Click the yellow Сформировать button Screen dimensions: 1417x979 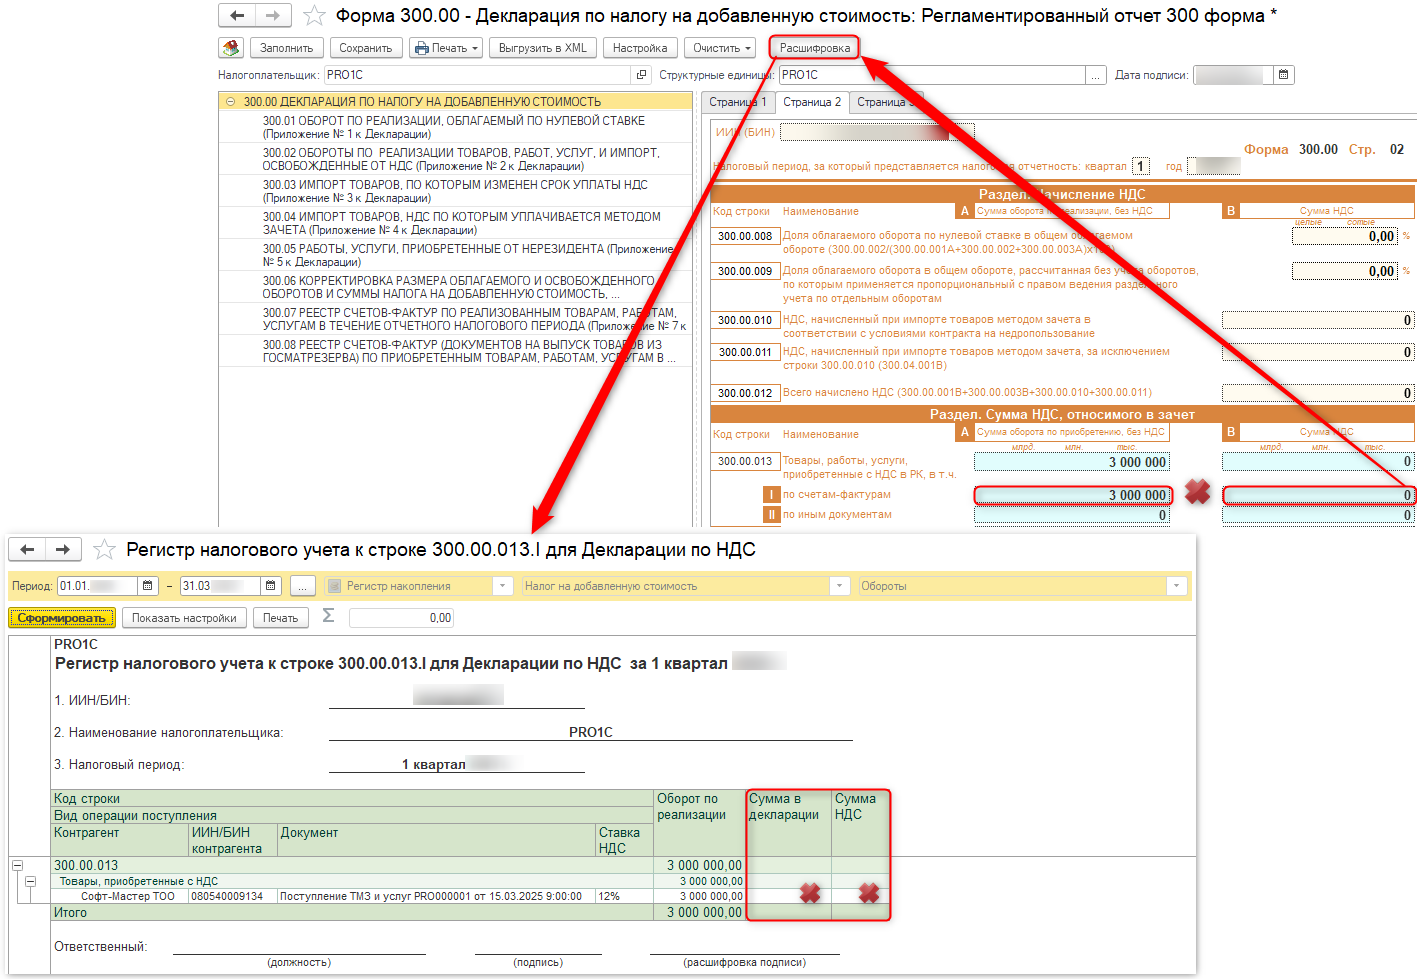click(x=62, y=618)
